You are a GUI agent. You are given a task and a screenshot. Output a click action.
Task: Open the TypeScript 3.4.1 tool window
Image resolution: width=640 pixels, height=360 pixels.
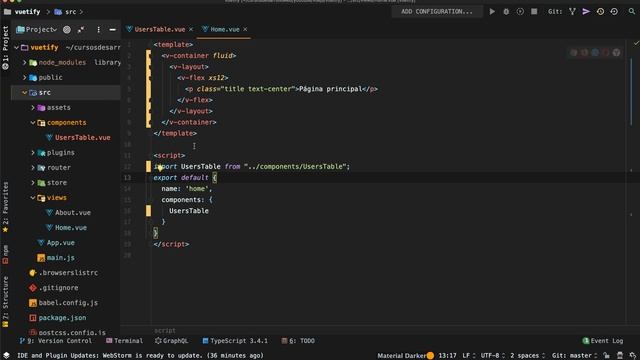(x=235, y=341)
